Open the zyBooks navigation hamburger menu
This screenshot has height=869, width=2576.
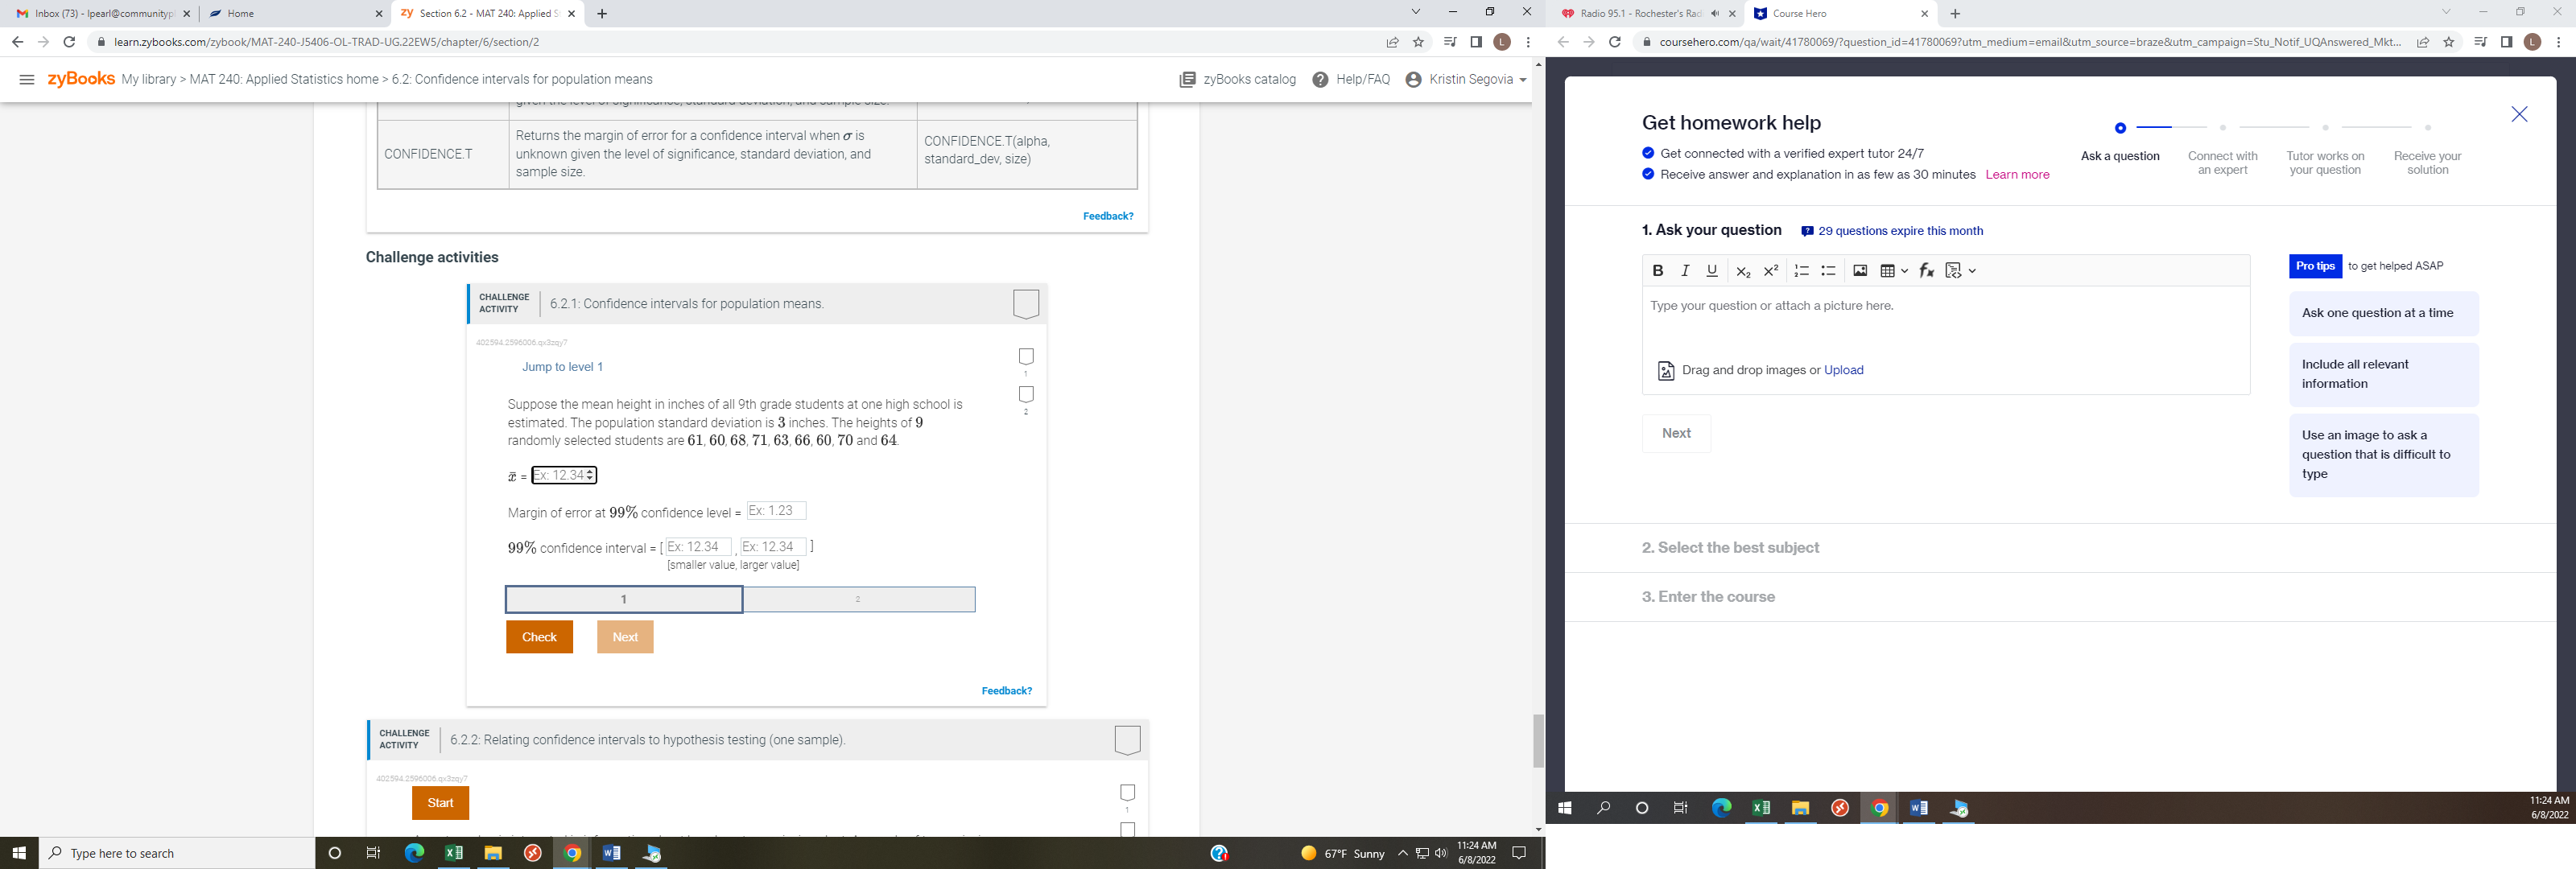[27, 79]
